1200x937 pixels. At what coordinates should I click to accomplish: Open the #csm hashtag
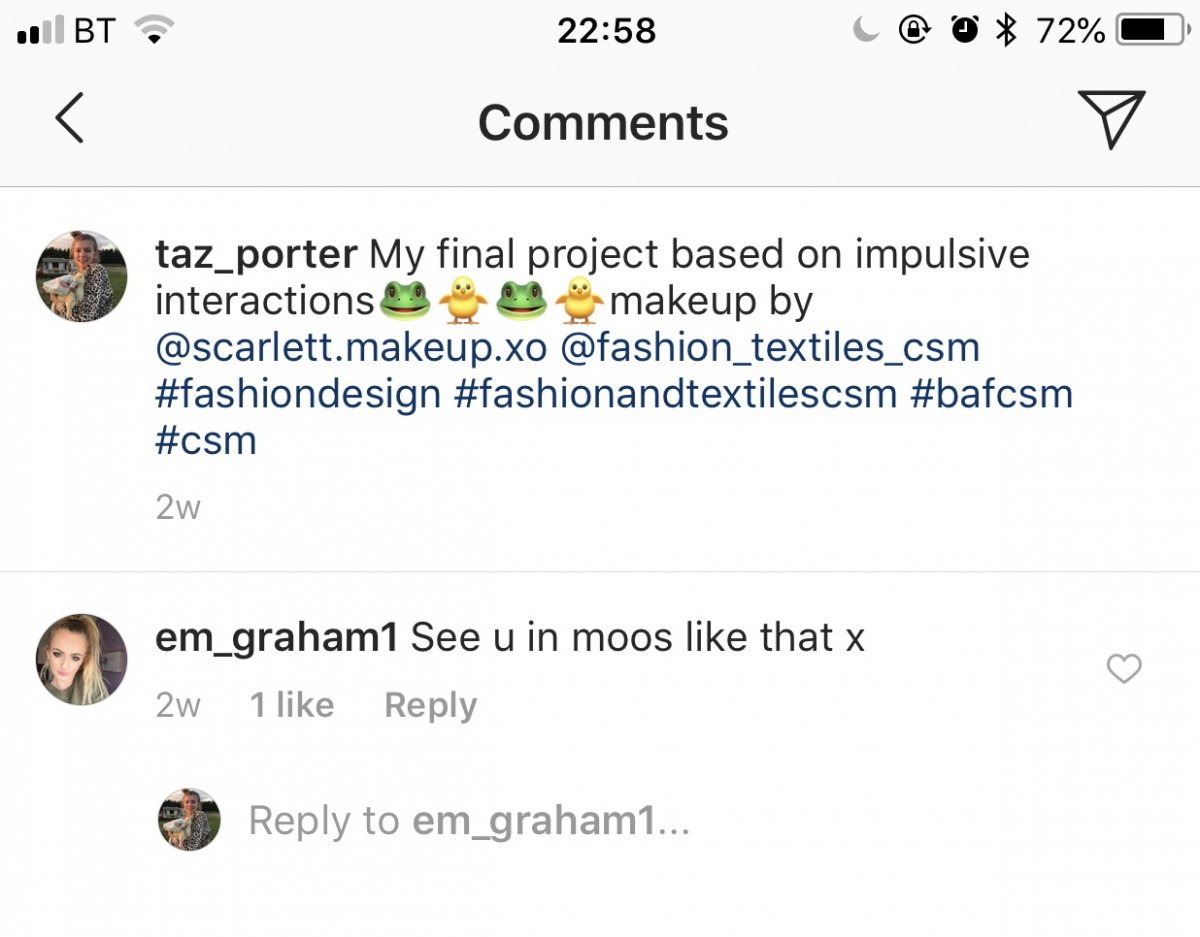pyautogui.click(x=206, y=440)
